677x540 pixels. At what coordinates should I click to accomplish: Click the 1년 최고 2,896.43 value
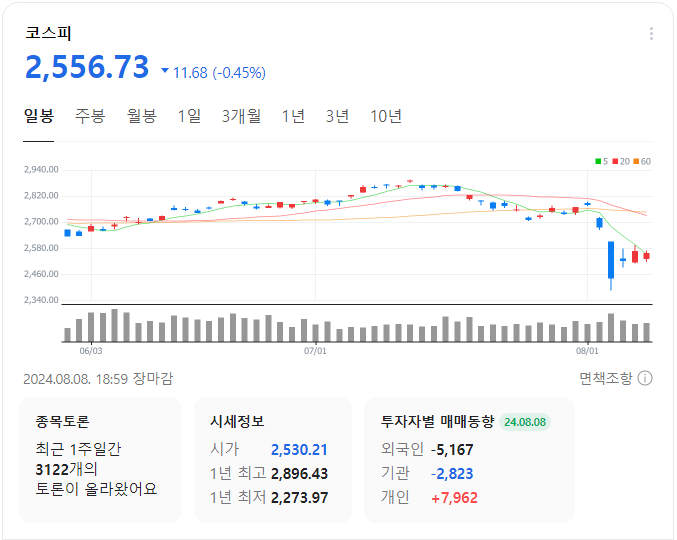pyautogui.click(x=299, y=474)
